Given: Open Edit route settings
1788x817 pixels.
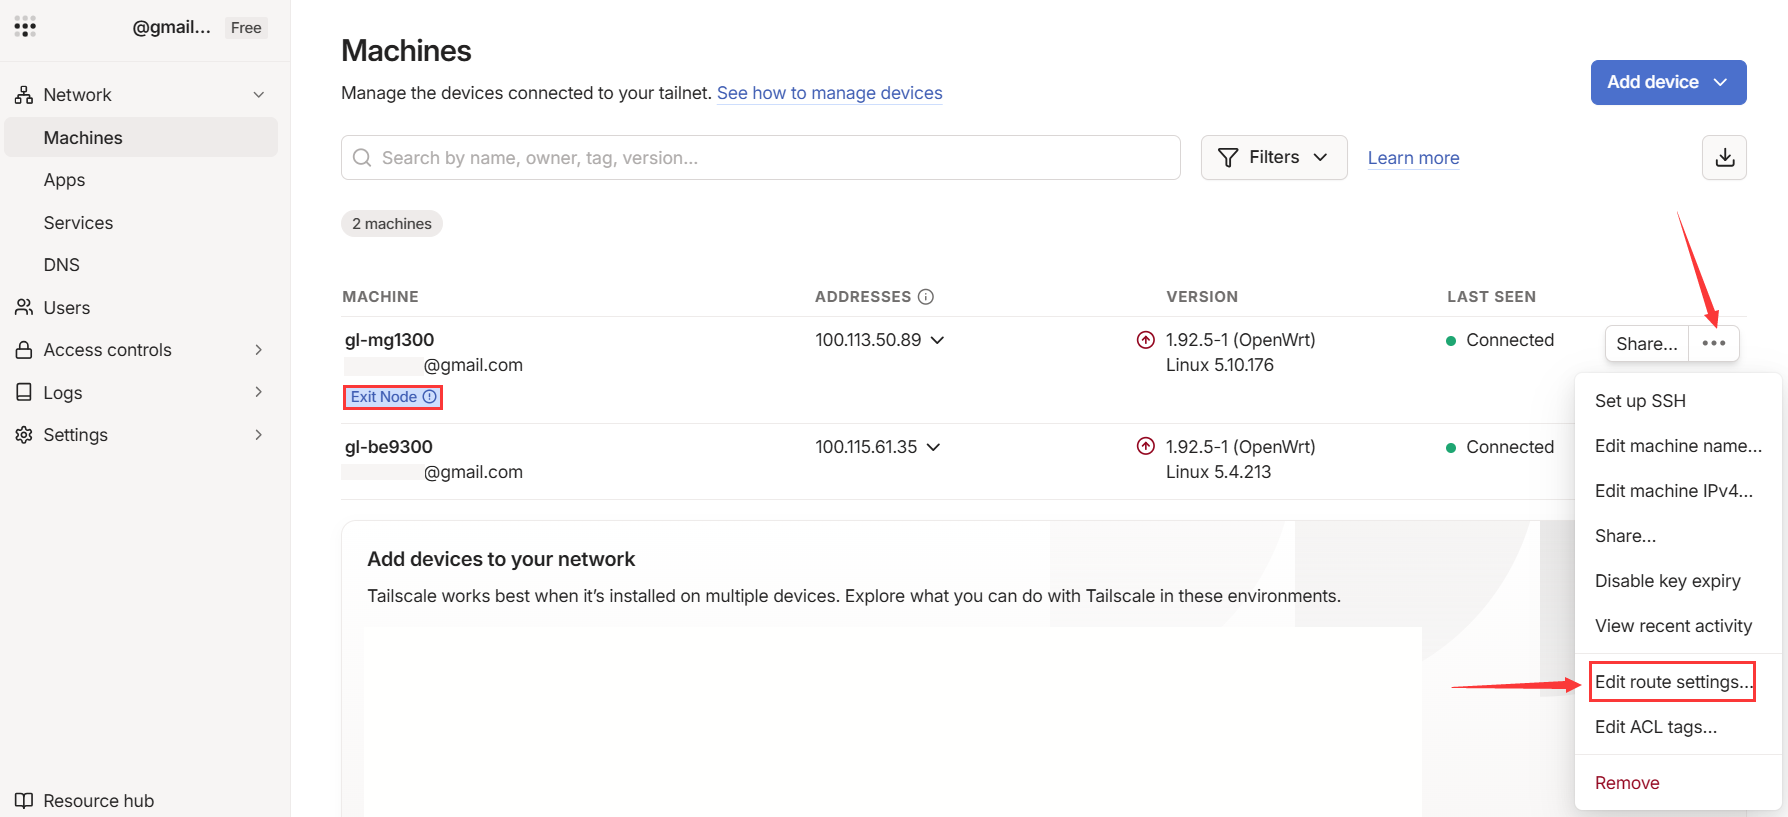Looking at the screenshot, I should click(x=1673, y=682).
